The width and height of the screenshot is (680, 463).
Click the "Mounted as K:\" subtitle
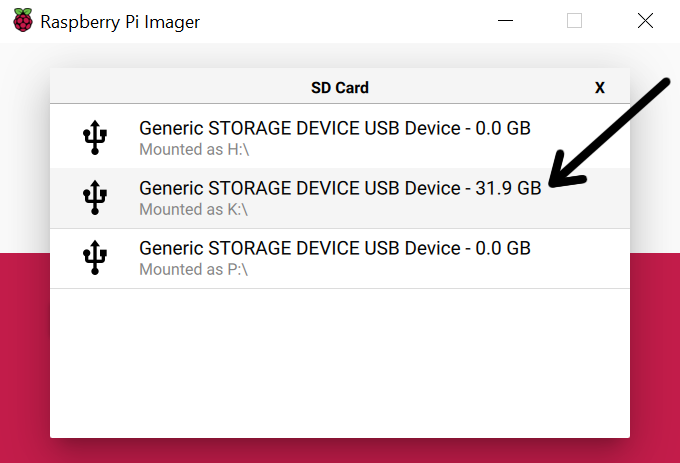point(193,209)
